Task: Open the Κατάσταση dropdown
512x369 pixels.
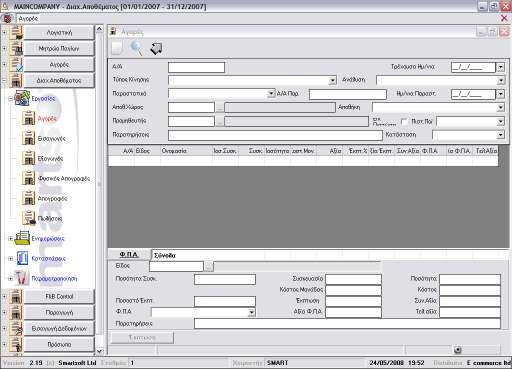Action: point(500,135)
